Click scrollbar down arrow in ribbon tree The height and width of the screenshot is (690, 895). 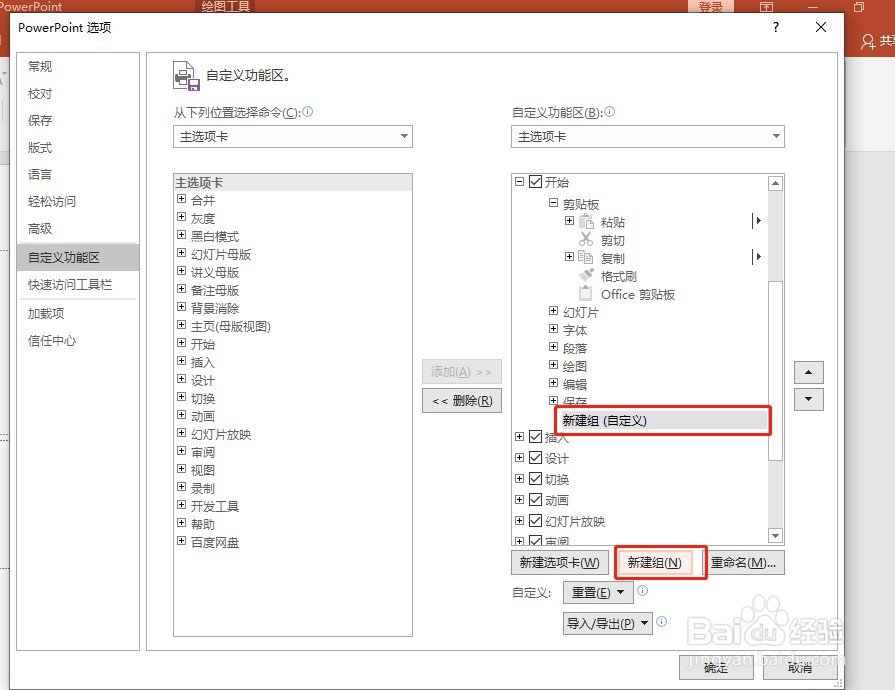pyautogui.click(x=775, y=535)
